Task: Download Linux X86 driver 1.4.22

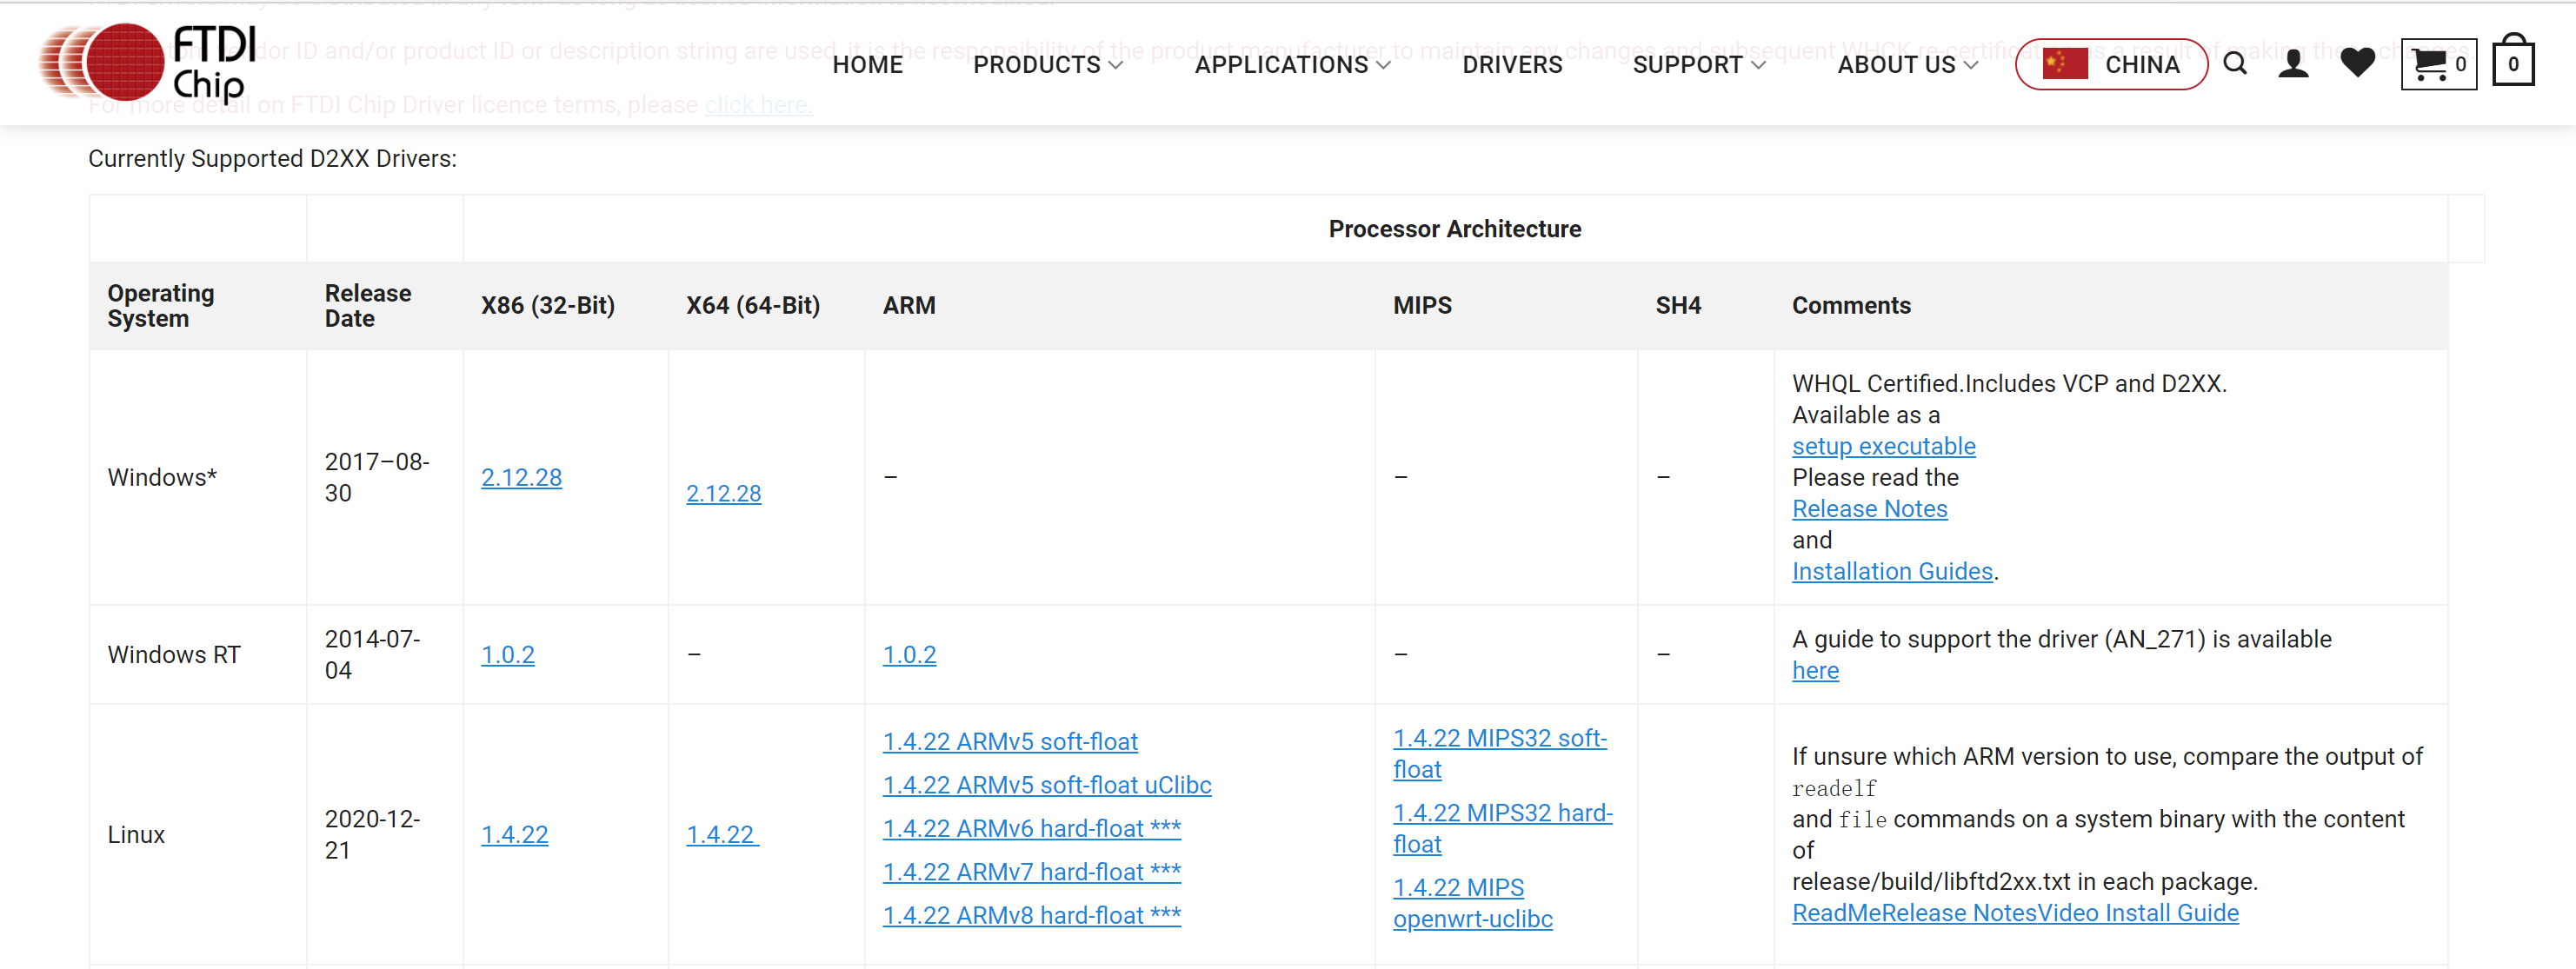Action: (x=514, y=835)
